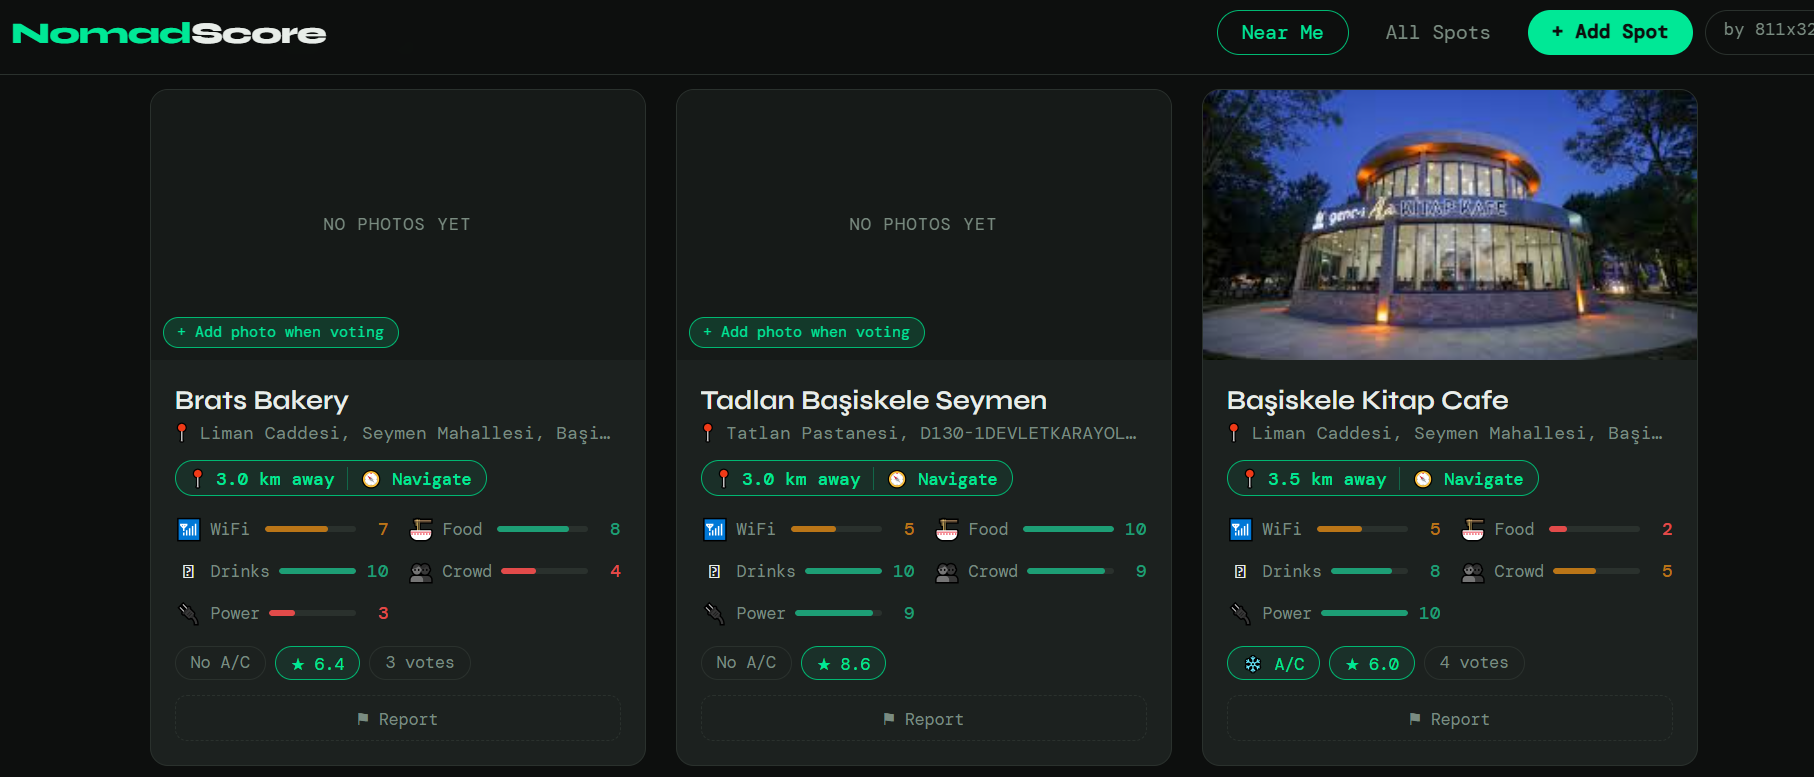The image size is (1814, 777).
Task: Click the WiFi icon on Brats Bakery card
Action: pyautogui.click(x=188, y=529)
